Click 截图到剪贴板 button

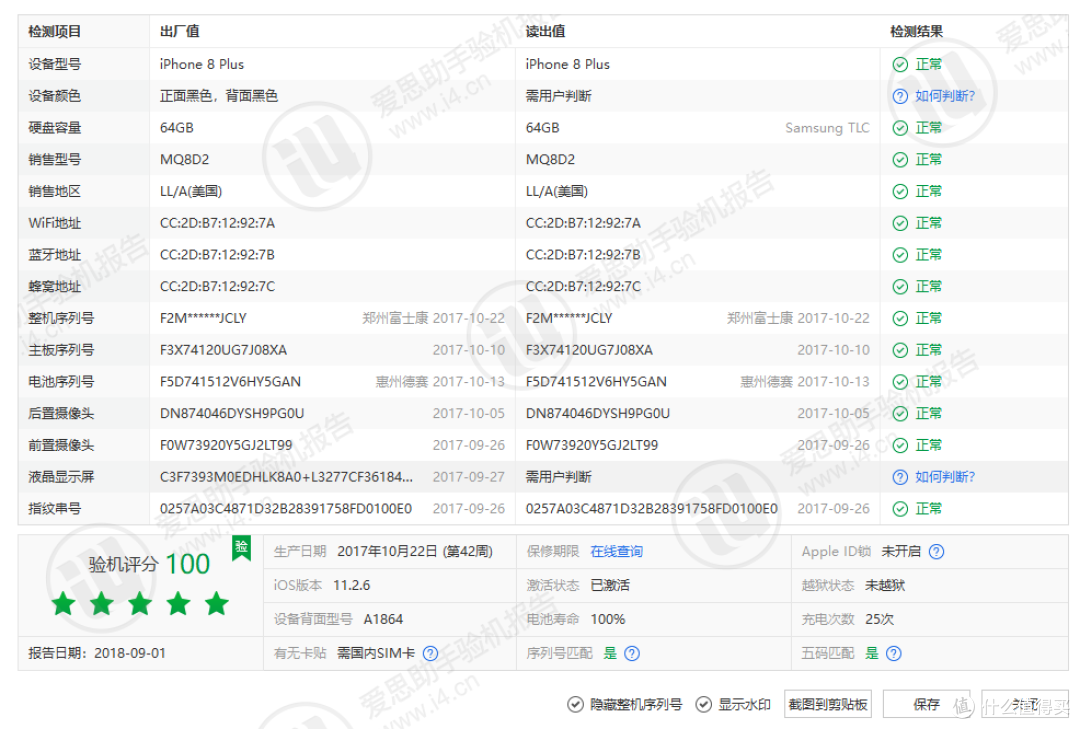(827, 704)
